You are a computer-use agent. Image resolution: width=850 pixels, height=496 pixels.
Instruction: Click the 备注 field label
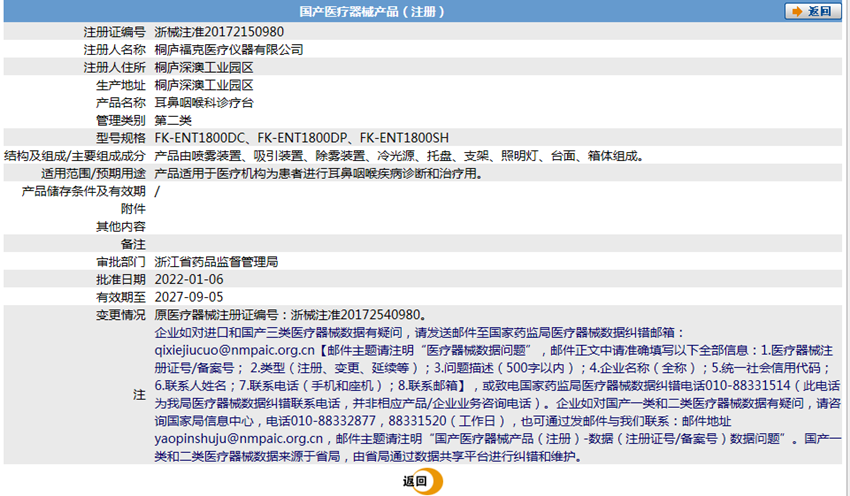(x=133, y=244)
